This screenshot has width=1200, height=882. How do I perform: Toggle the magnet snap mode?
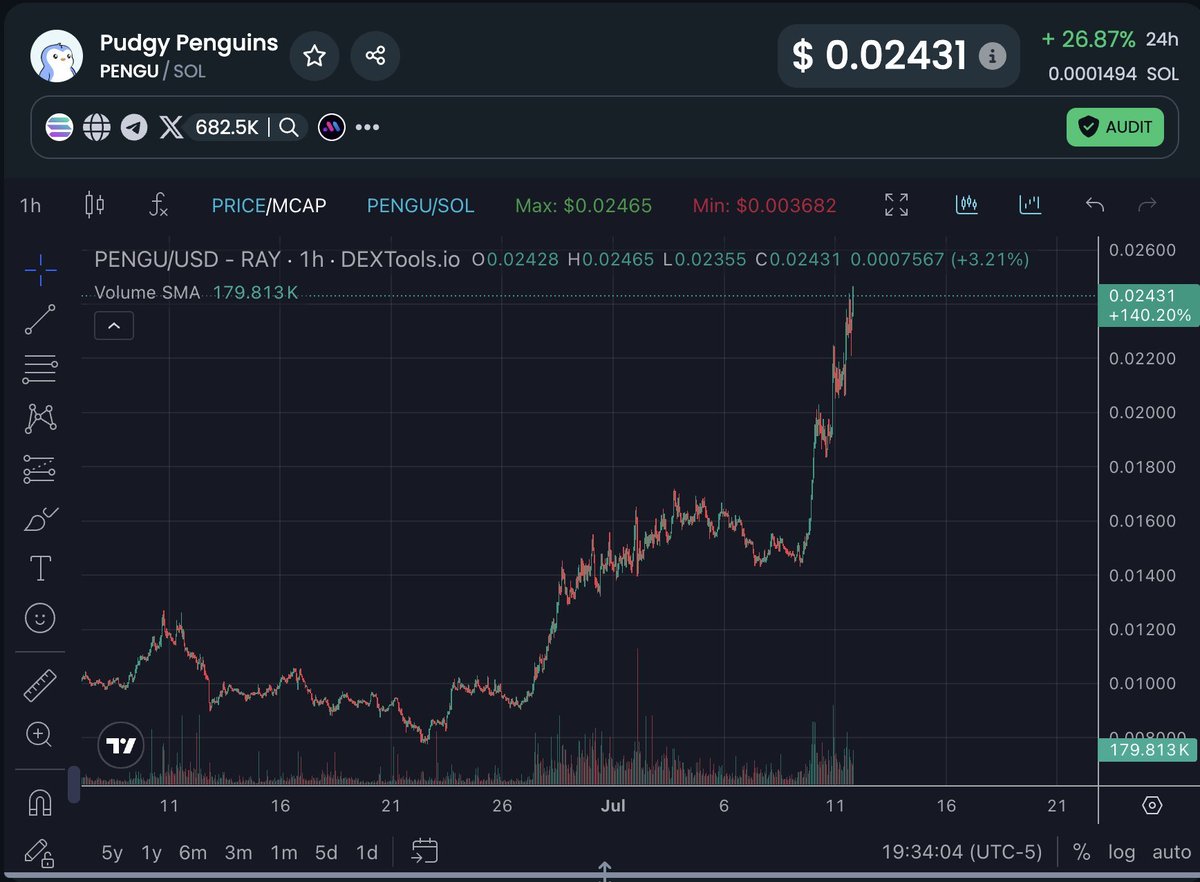point(40,803)
